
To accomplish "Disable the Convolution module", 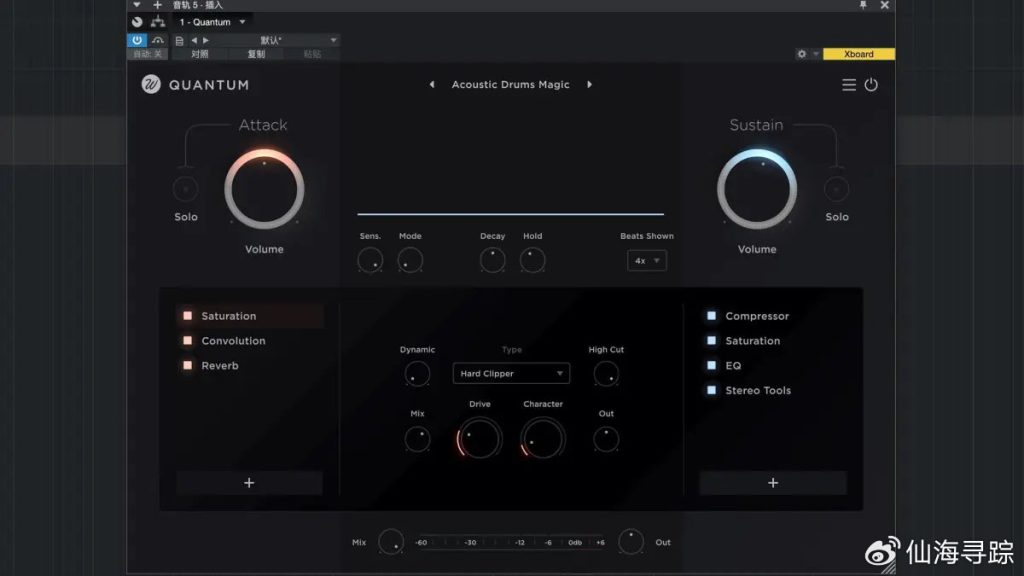I will coord(187,341).
